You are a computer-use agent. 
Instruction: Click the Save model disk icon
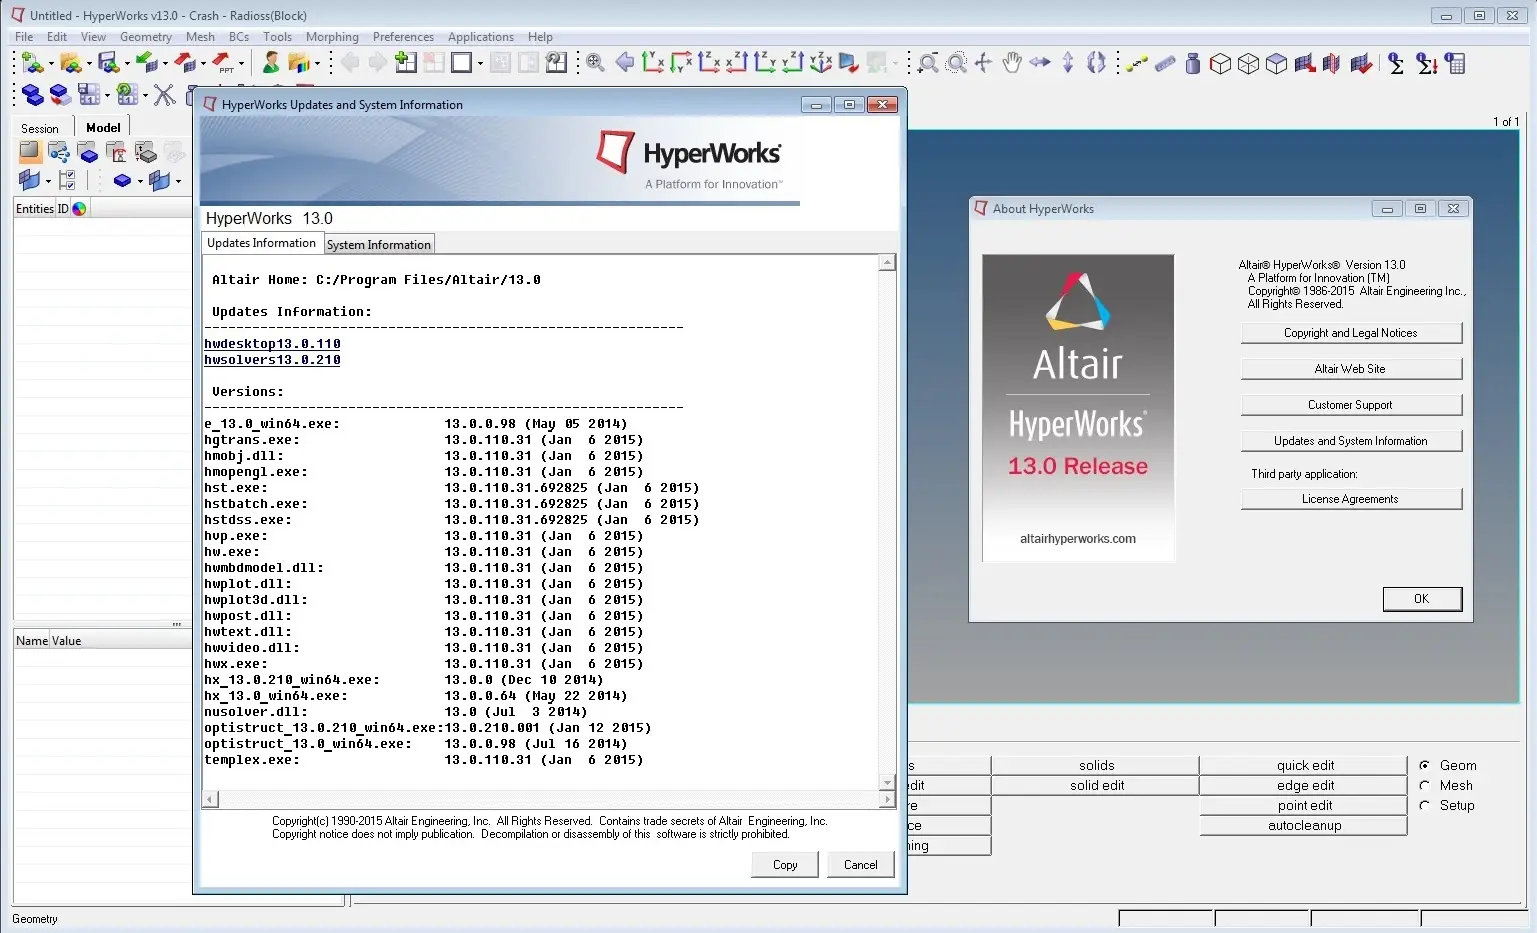108,63
